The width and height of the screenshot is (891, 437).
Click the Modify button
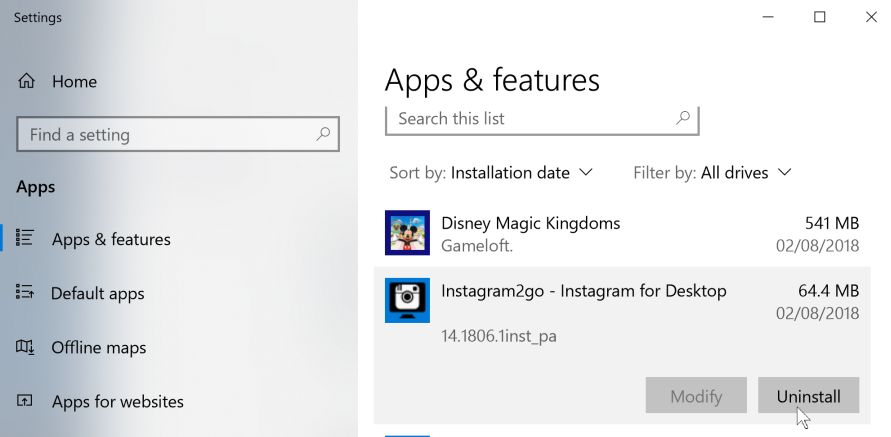[x=696, y=396]
